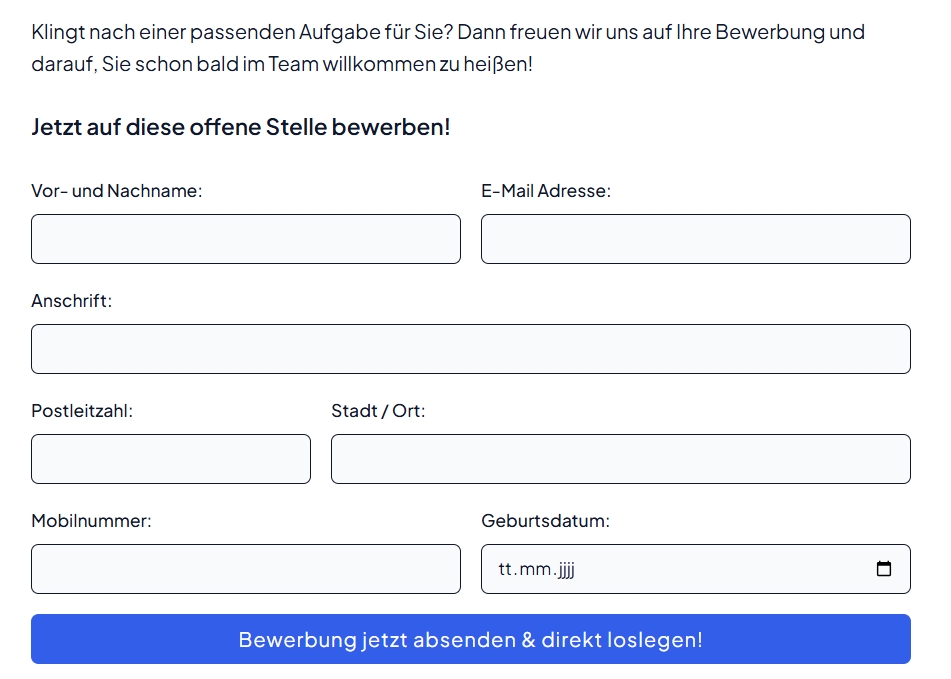Select the mm month segment of Geburtsdatum
Screen dimensions: 951x679
coord(536,569)
